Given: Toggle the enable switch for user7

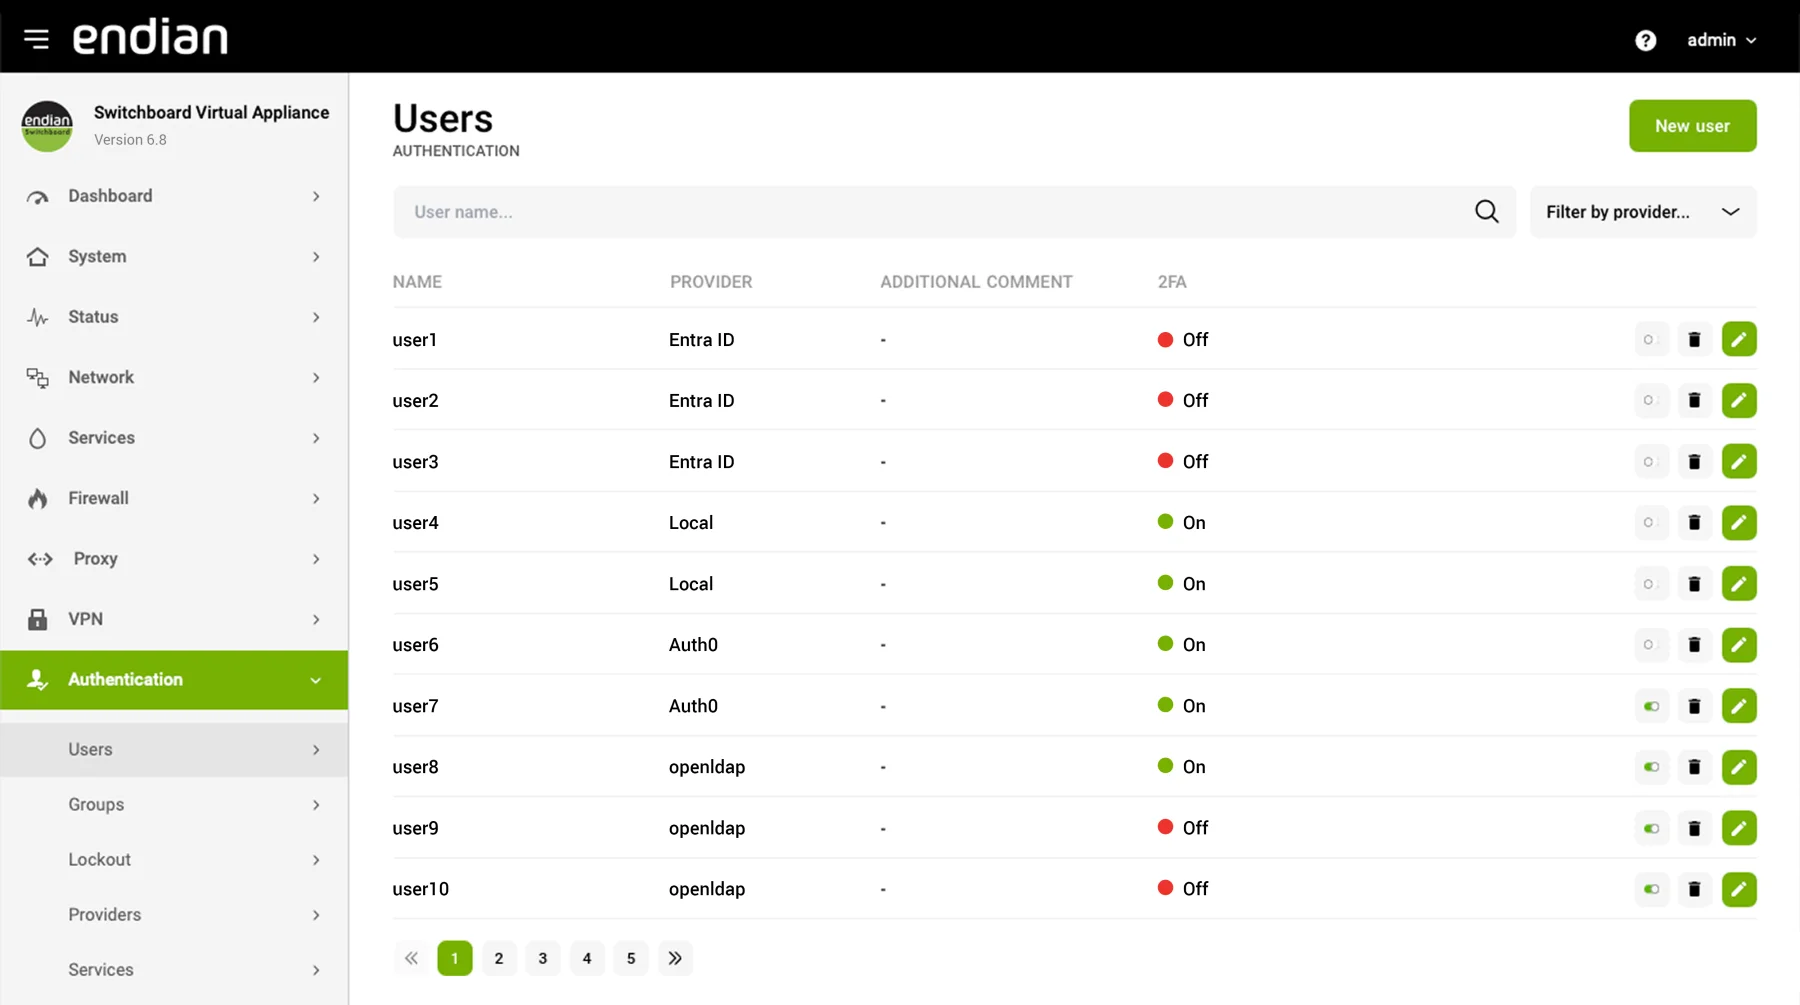Looking at the screenshot, I should 1651,706.
